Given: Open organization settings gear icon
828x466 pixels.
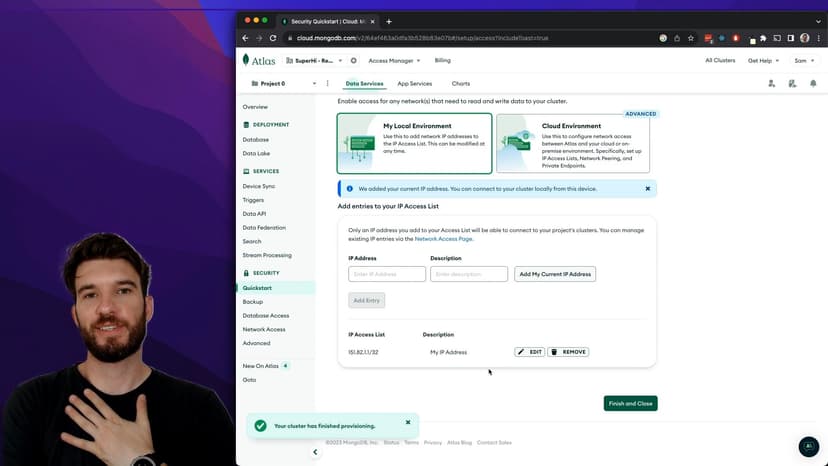Looking at the screenshot, I should tap(353, 60).
